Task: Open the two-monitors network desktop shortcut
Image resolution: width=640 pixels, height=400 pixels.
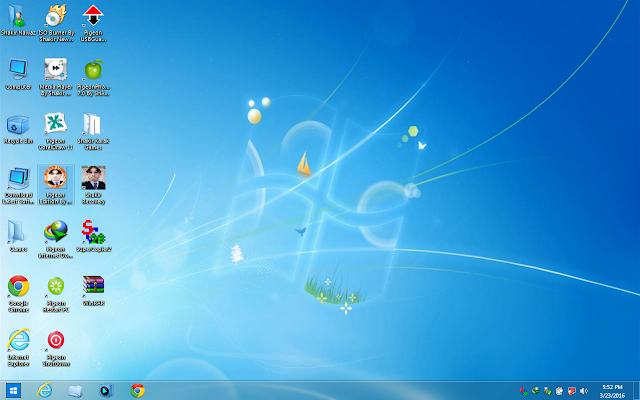Action: coord(18,185)
